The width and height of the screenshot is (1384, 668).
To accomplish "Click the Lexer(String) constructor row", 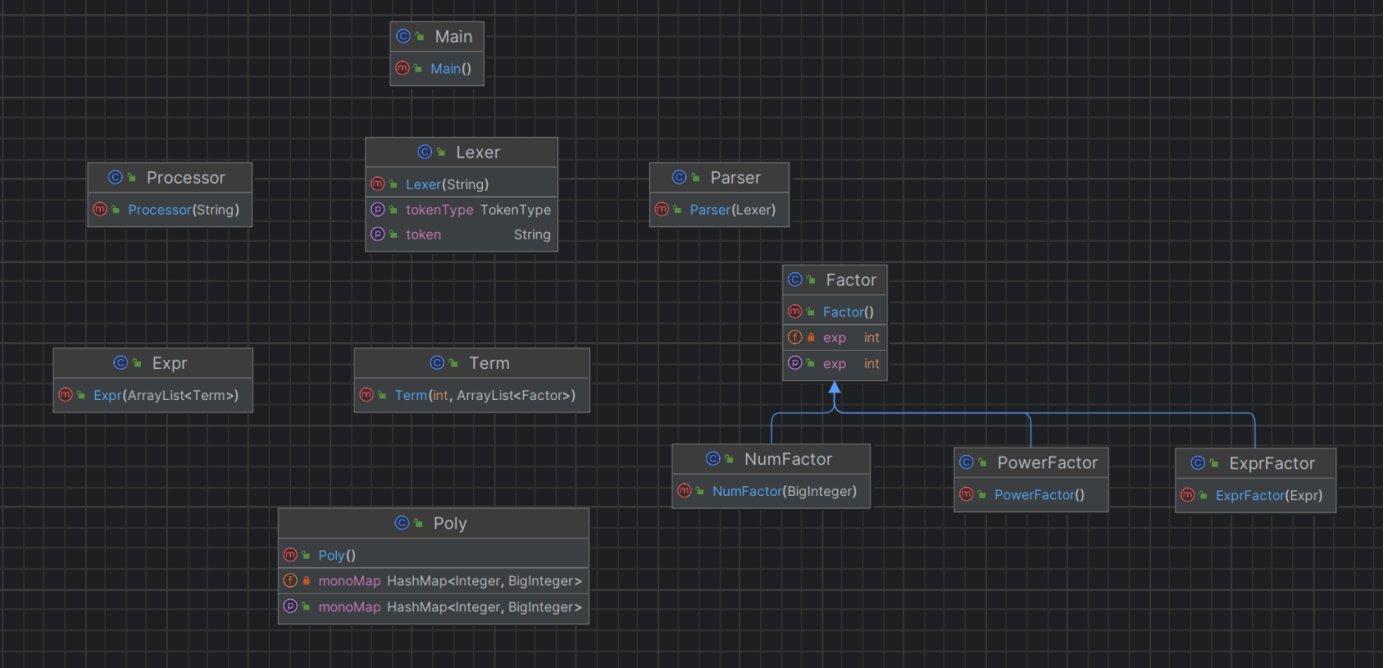I will tap(461, 184).
